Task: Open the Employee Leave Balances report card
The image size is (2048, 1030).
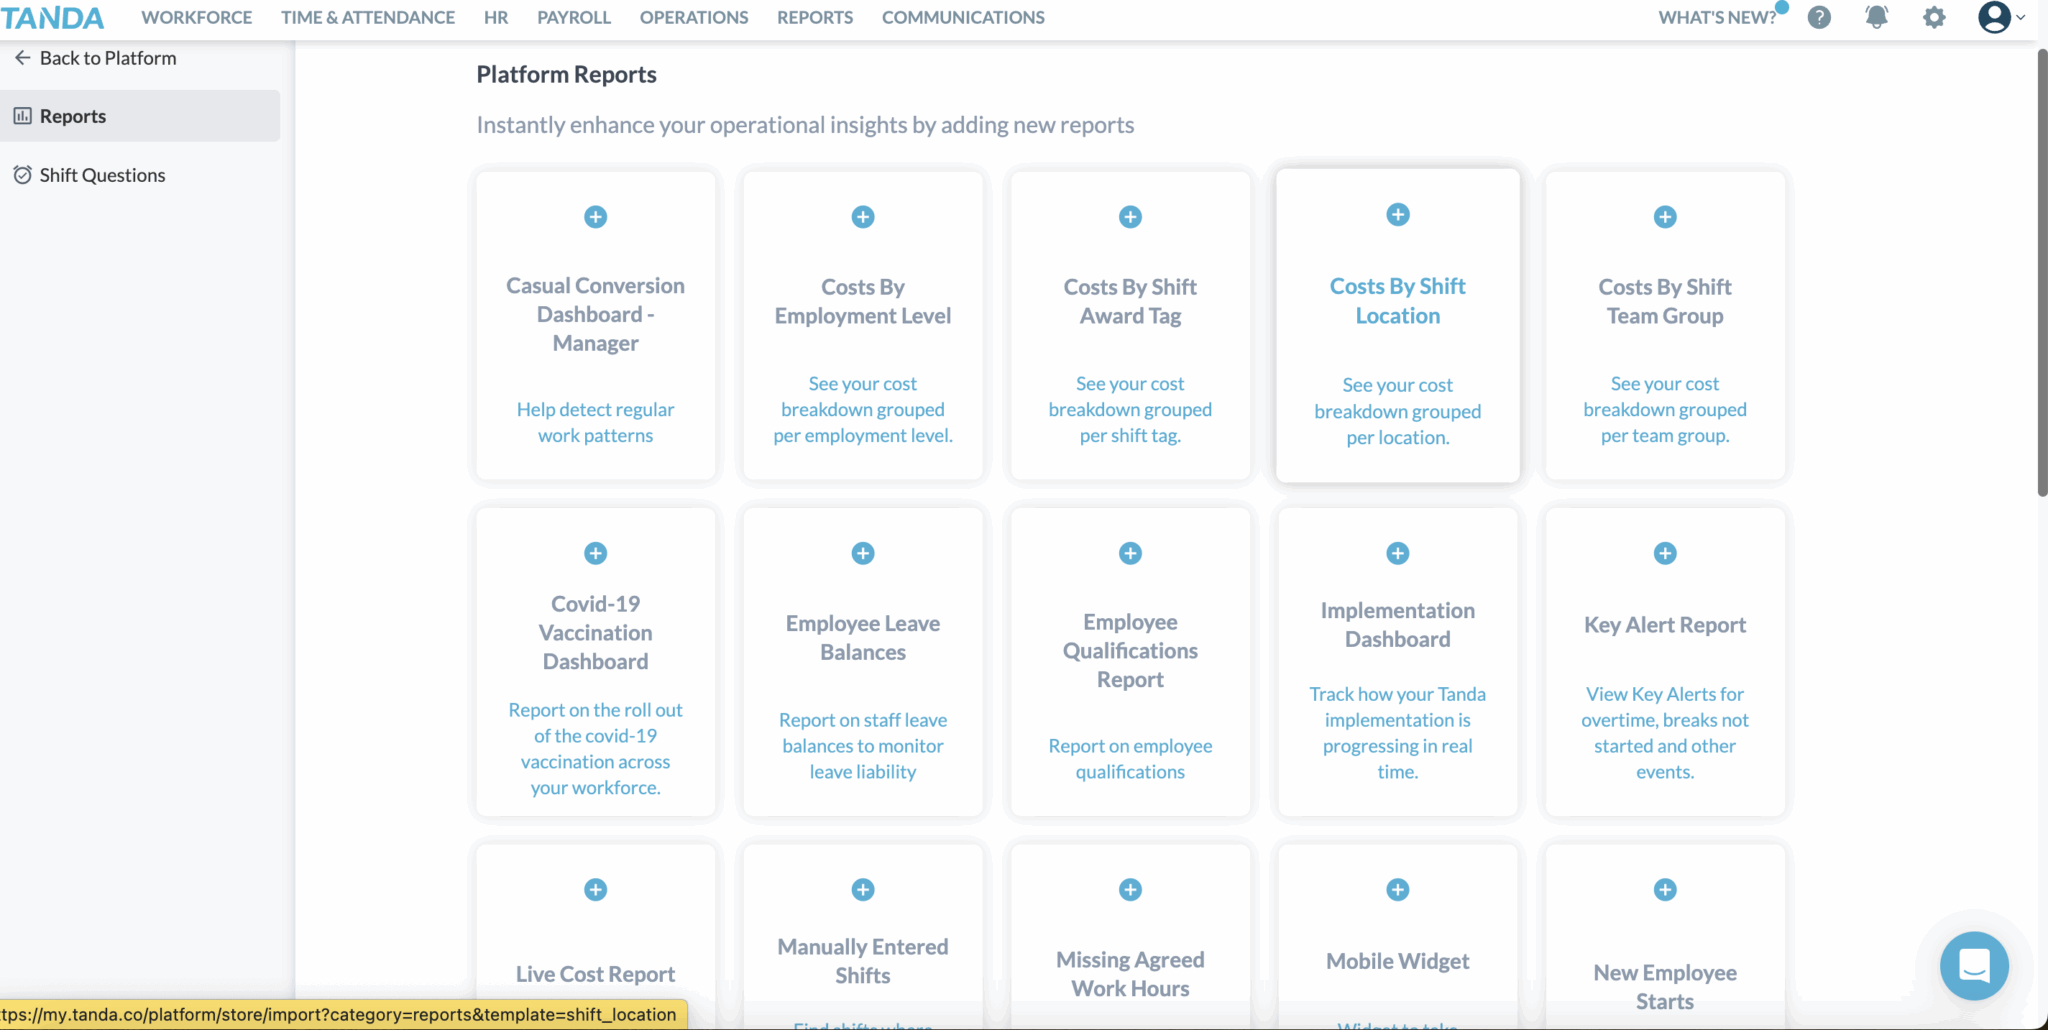Action: tap(863, 638)
